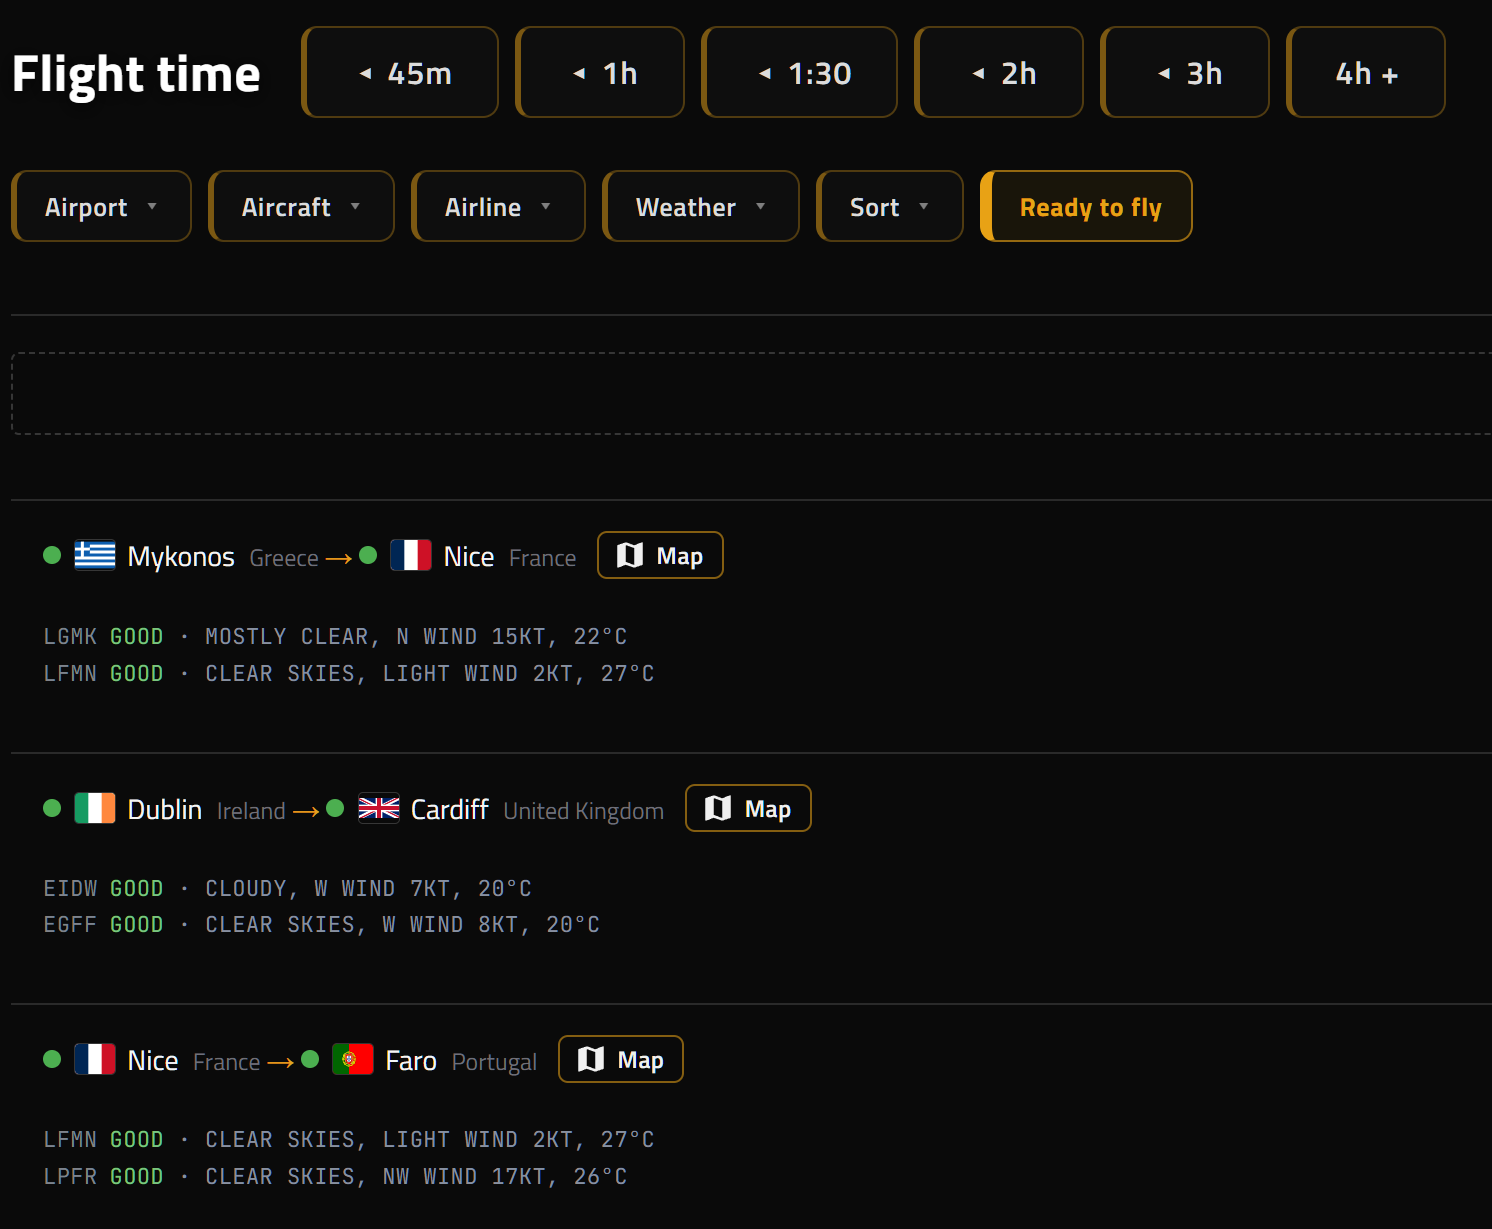The width and height of the screenshot is (1492, 1229).
Task: Click the map icon in Dublin route button
Action: 718,808
